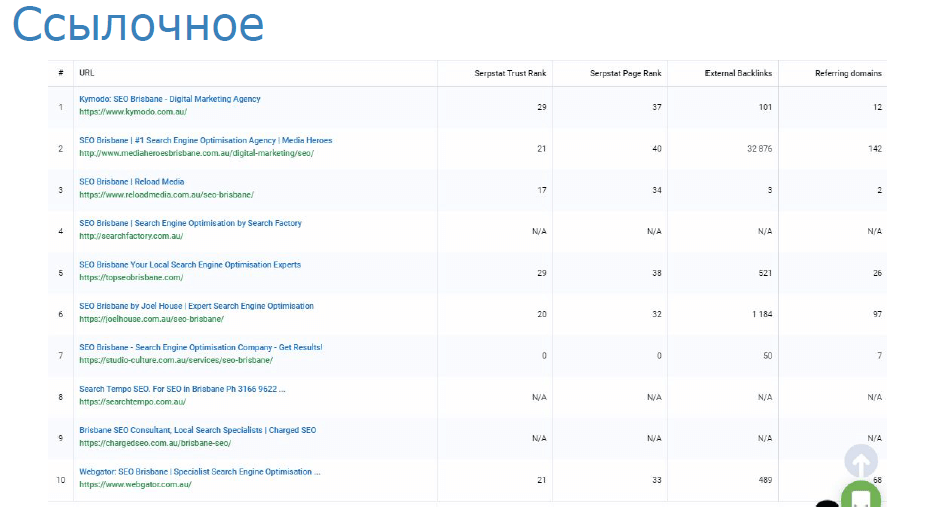Open the SEO Brisbane | Reload Media link
This screenshot has width=936, height=510.
(x=131, y=182)
